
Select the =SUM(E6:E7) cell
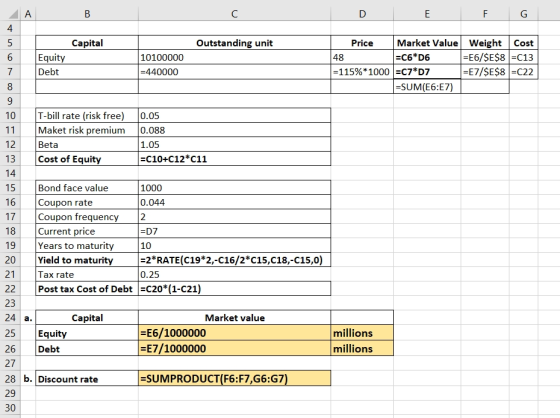point(427,86)
